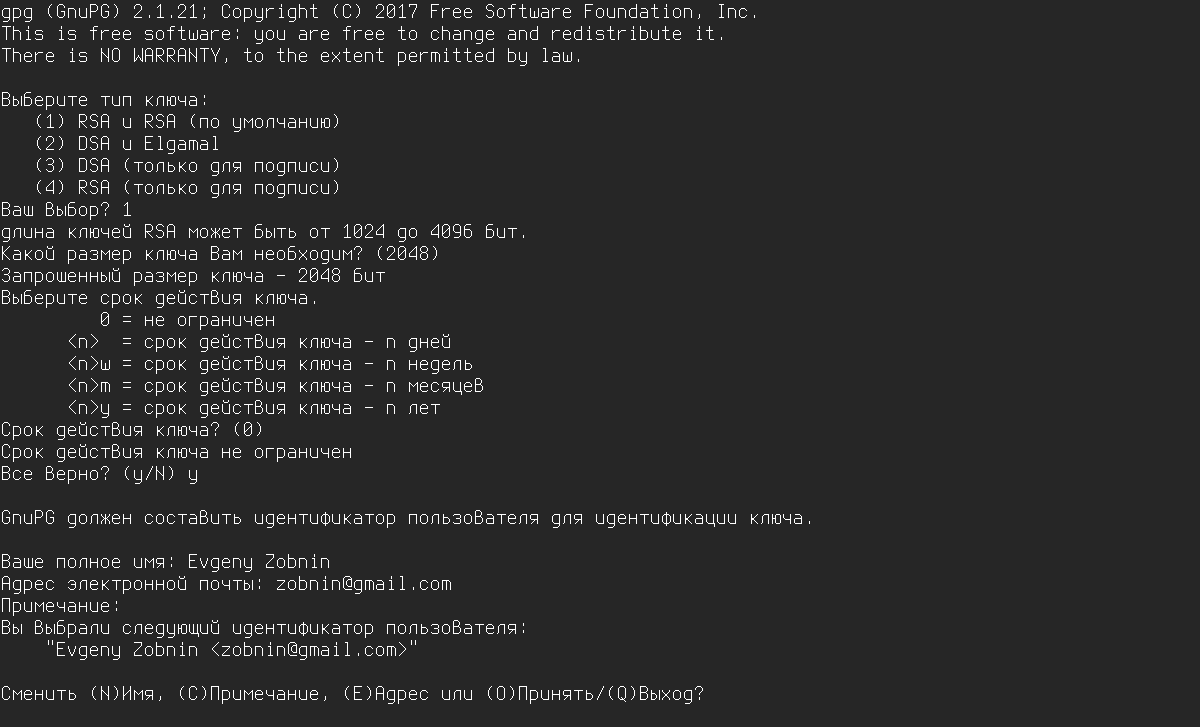
Task: Click the "Все верно? (y/N) y" confirmation line
Action: point(99,474)
